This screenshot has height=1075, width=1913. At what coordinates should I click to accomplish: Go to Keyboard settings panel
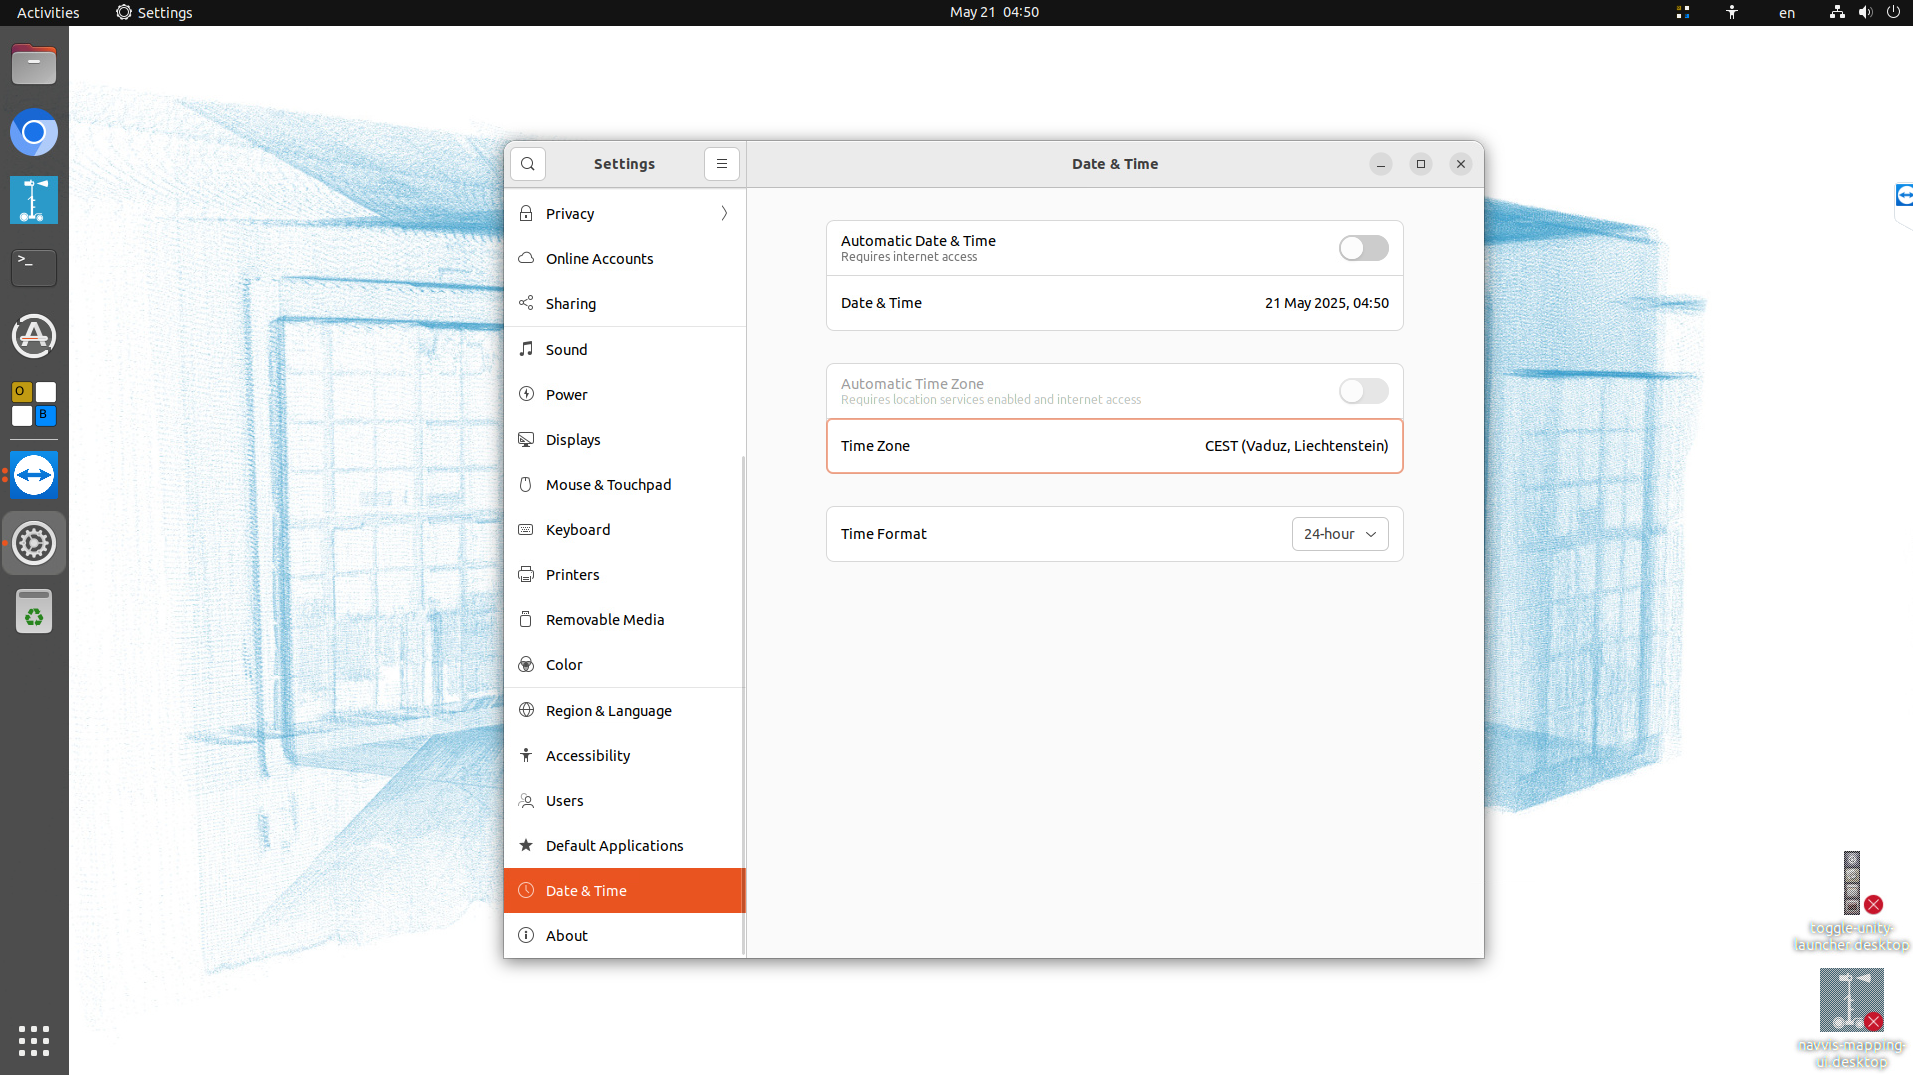[625, 529]
